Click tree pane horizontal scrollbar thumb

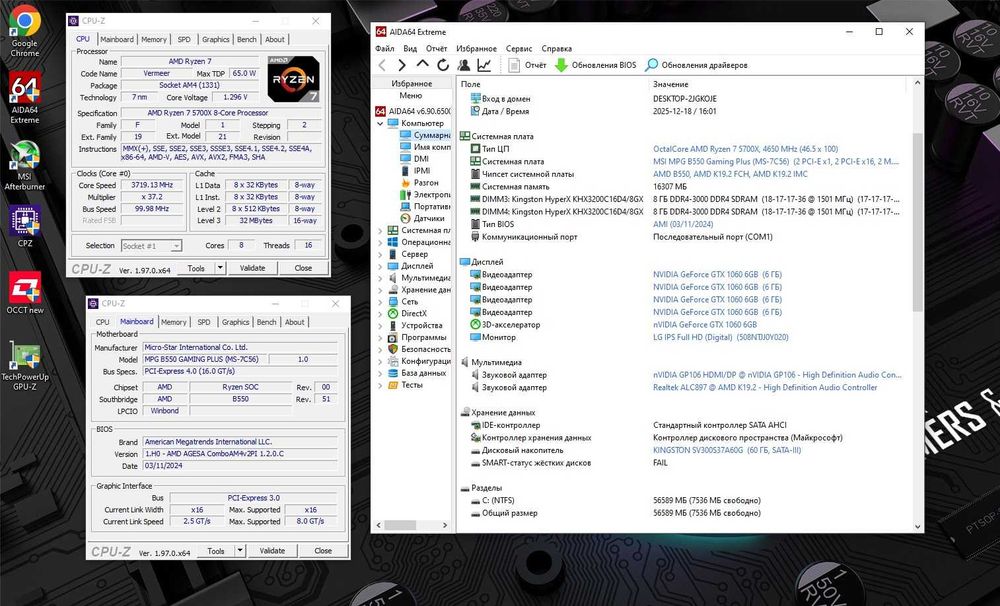[401, 525]
